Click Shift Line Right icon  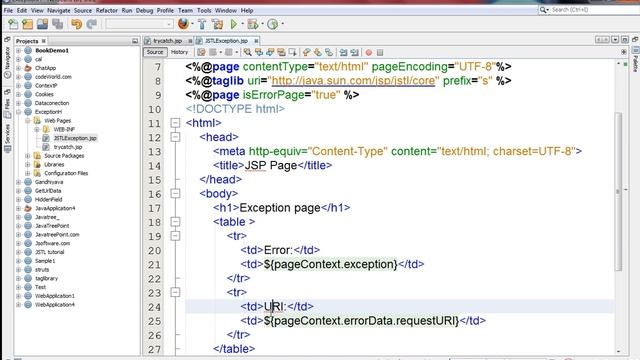point(355,52)
